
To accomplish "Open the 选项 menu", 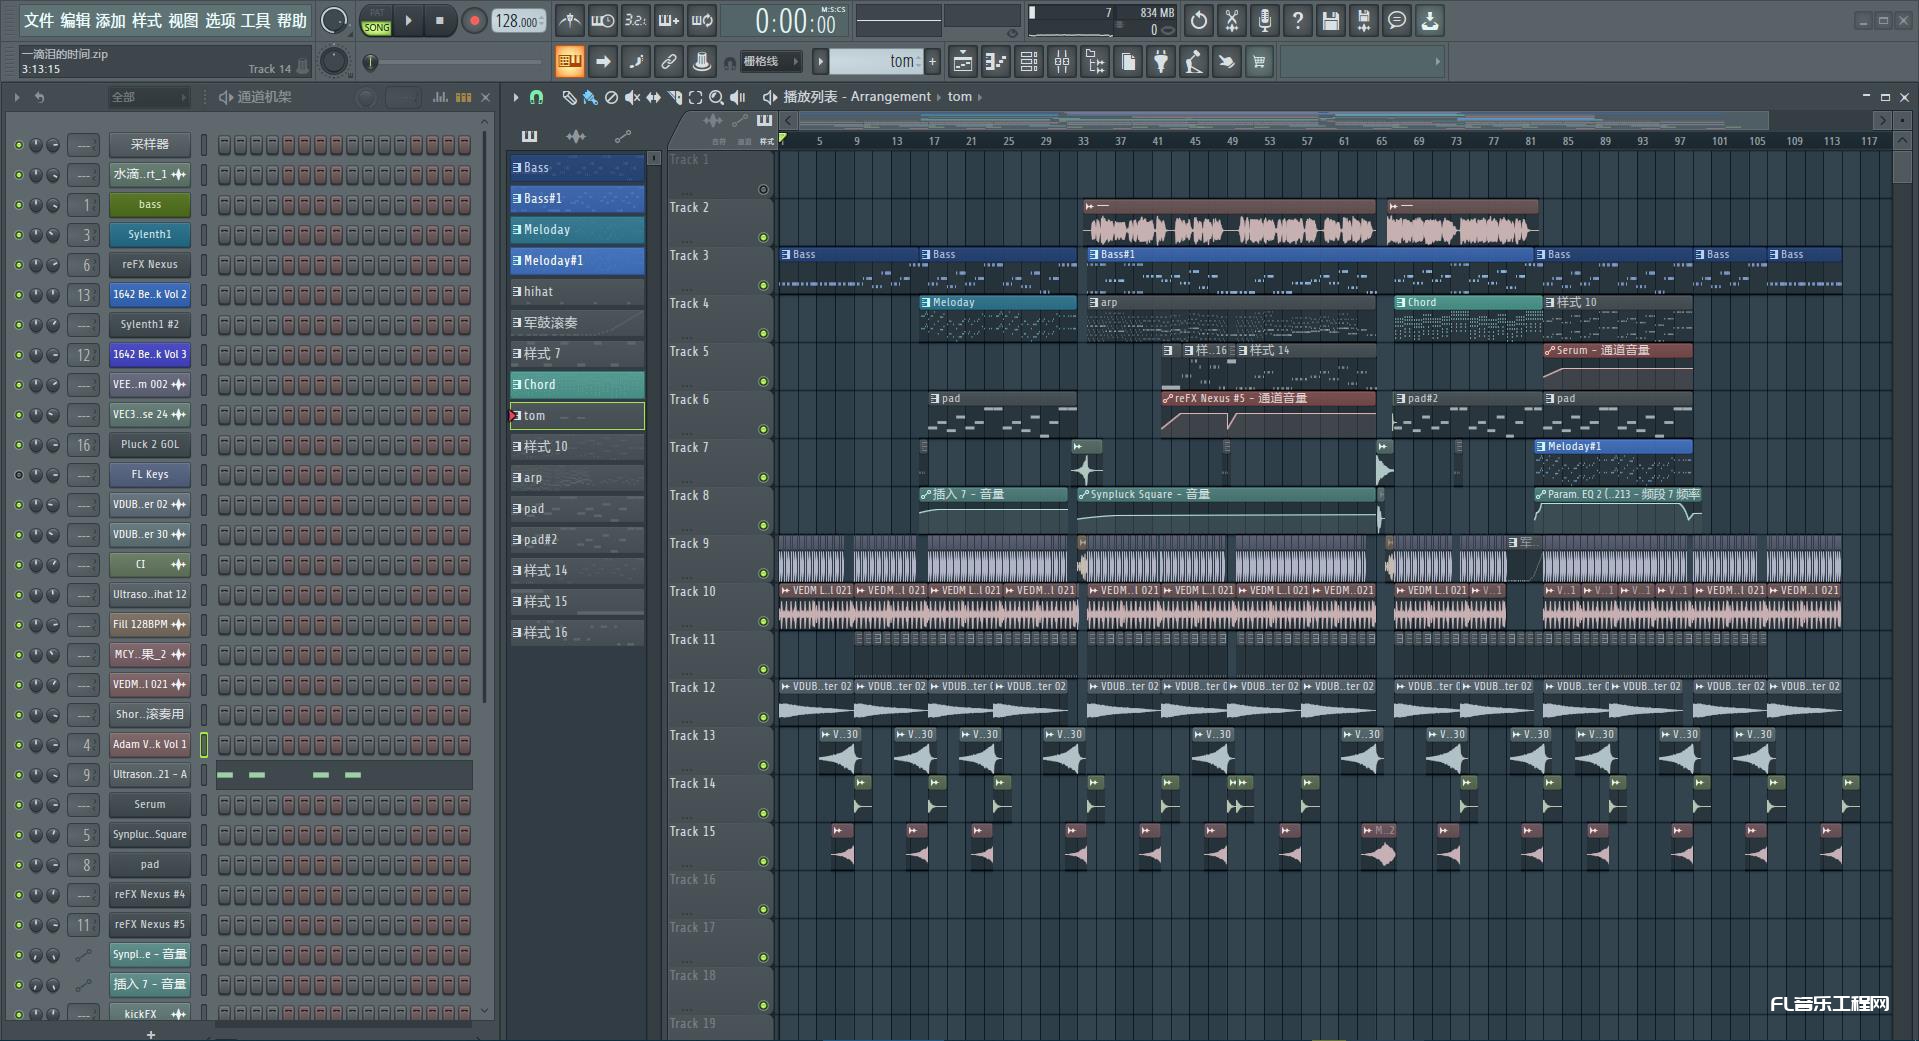I will (x=220, y=20).
